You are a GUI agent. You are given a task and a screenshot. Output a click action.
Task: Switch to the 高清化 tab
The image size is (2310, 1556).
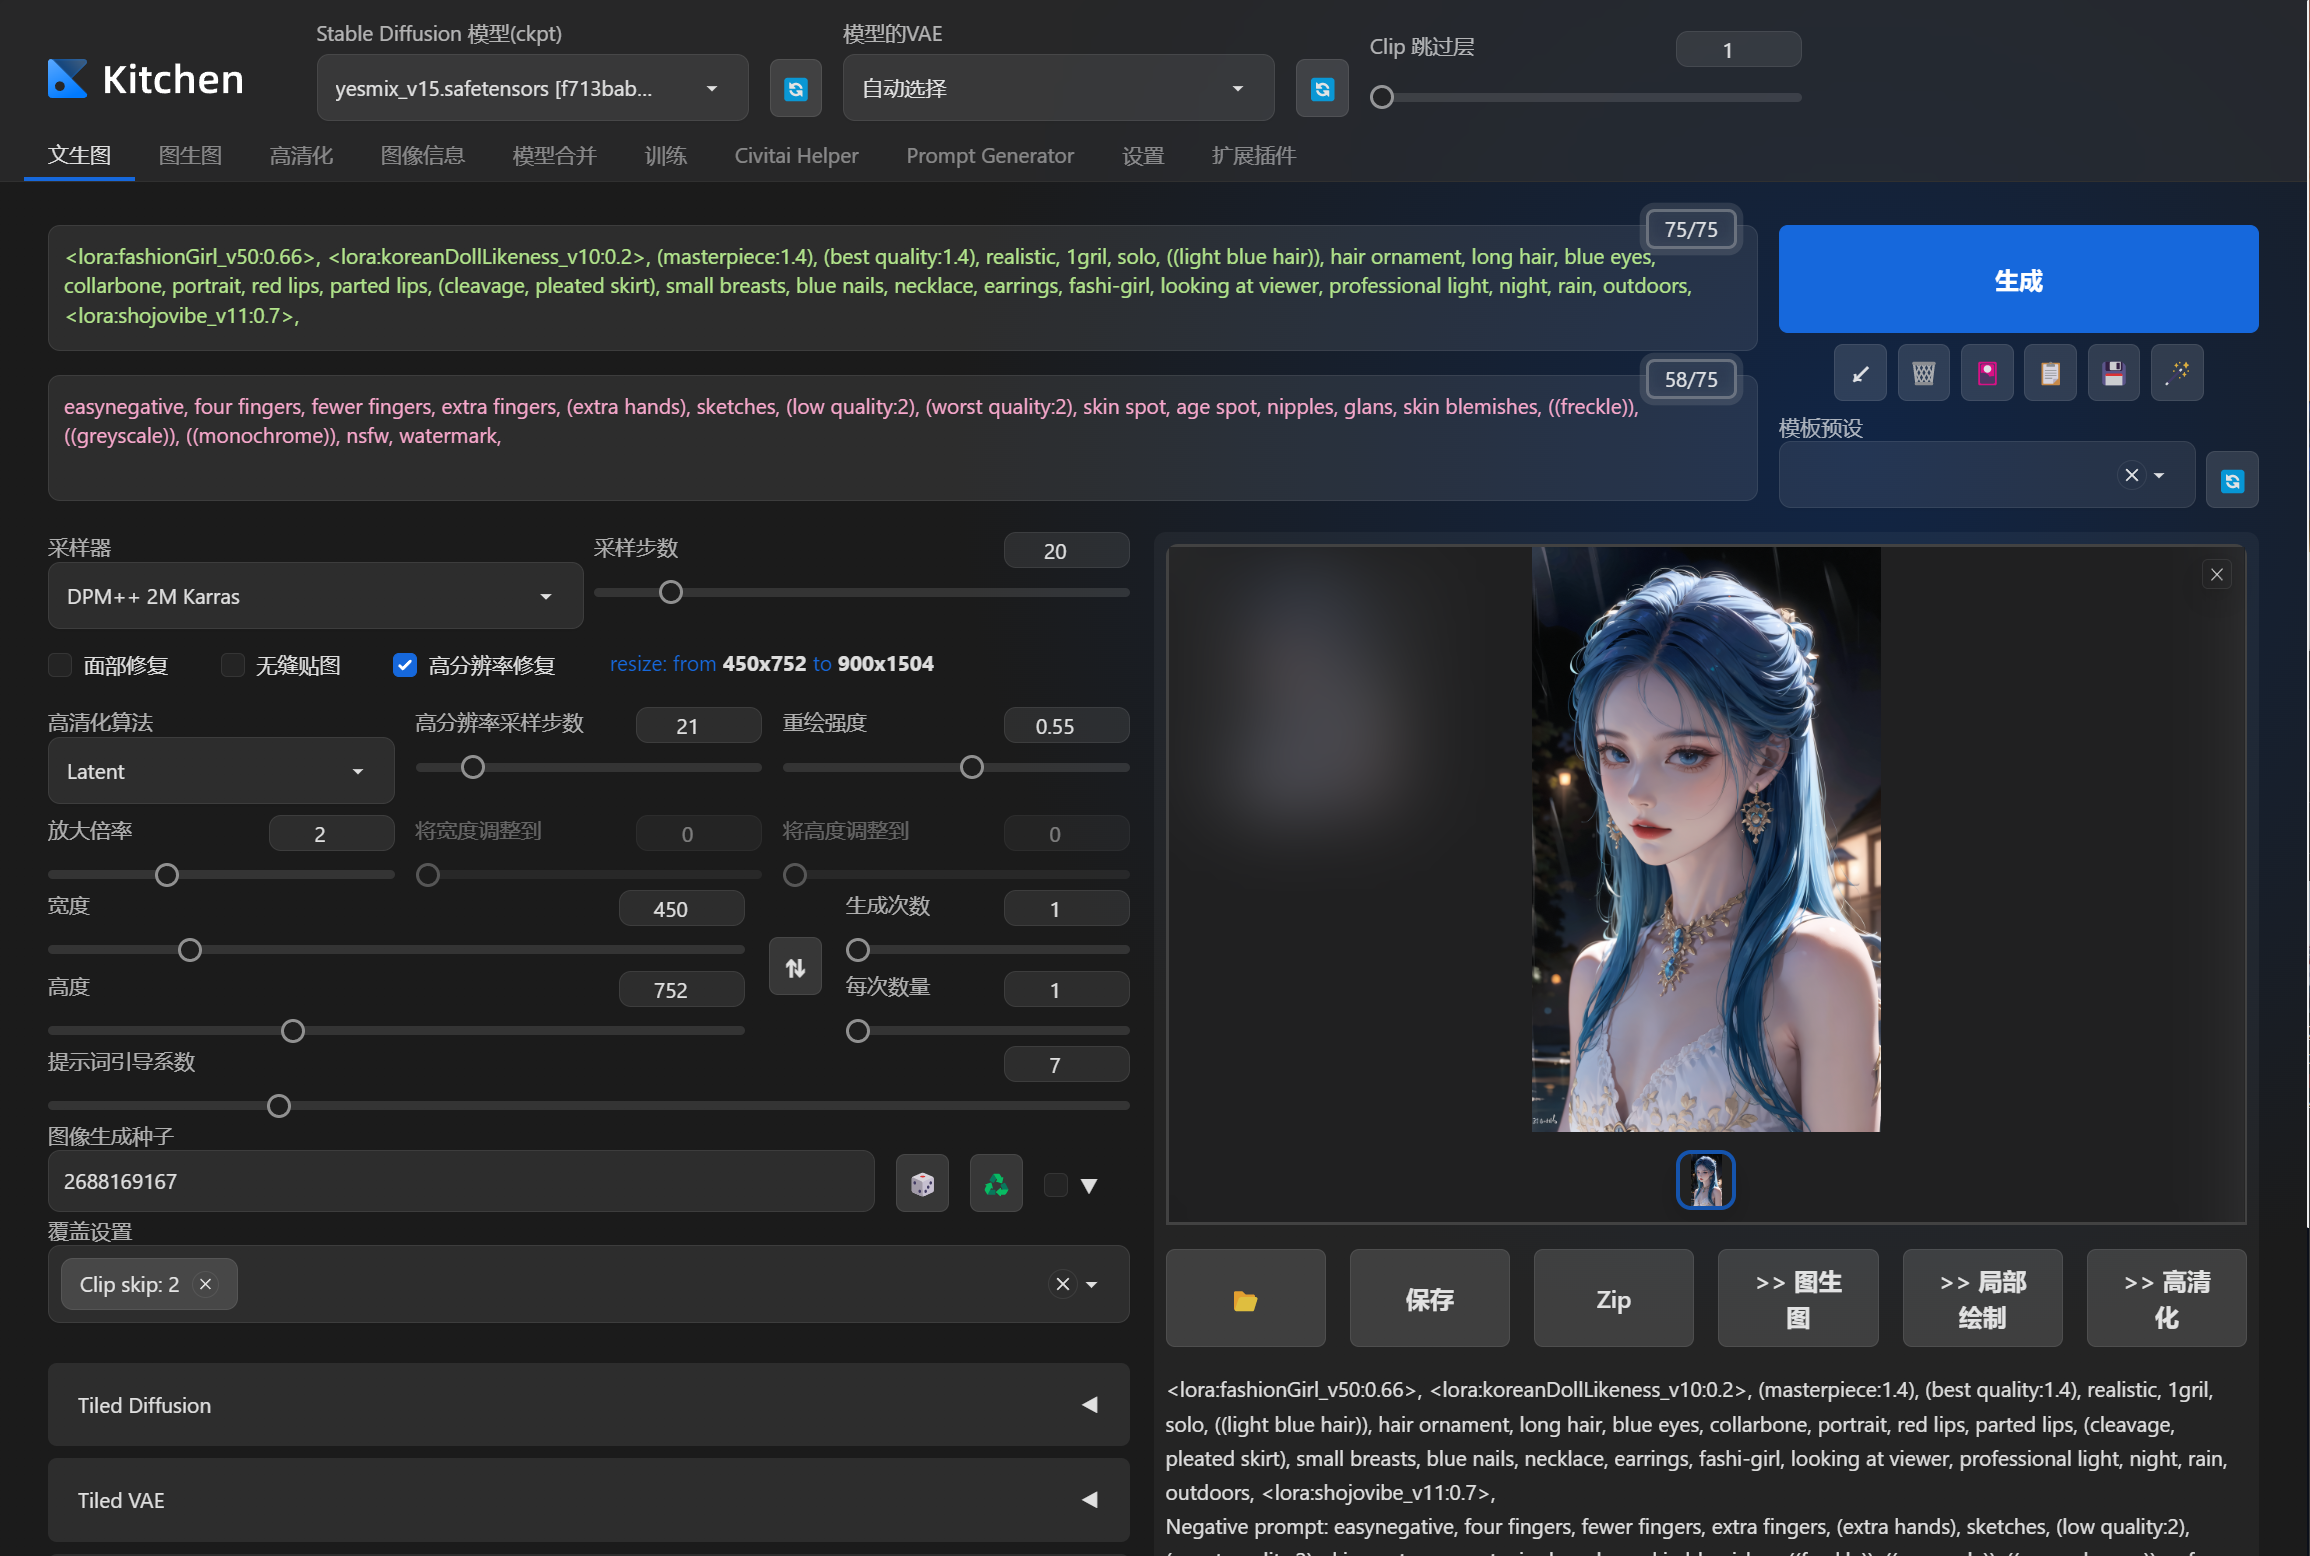coord(301,155)
